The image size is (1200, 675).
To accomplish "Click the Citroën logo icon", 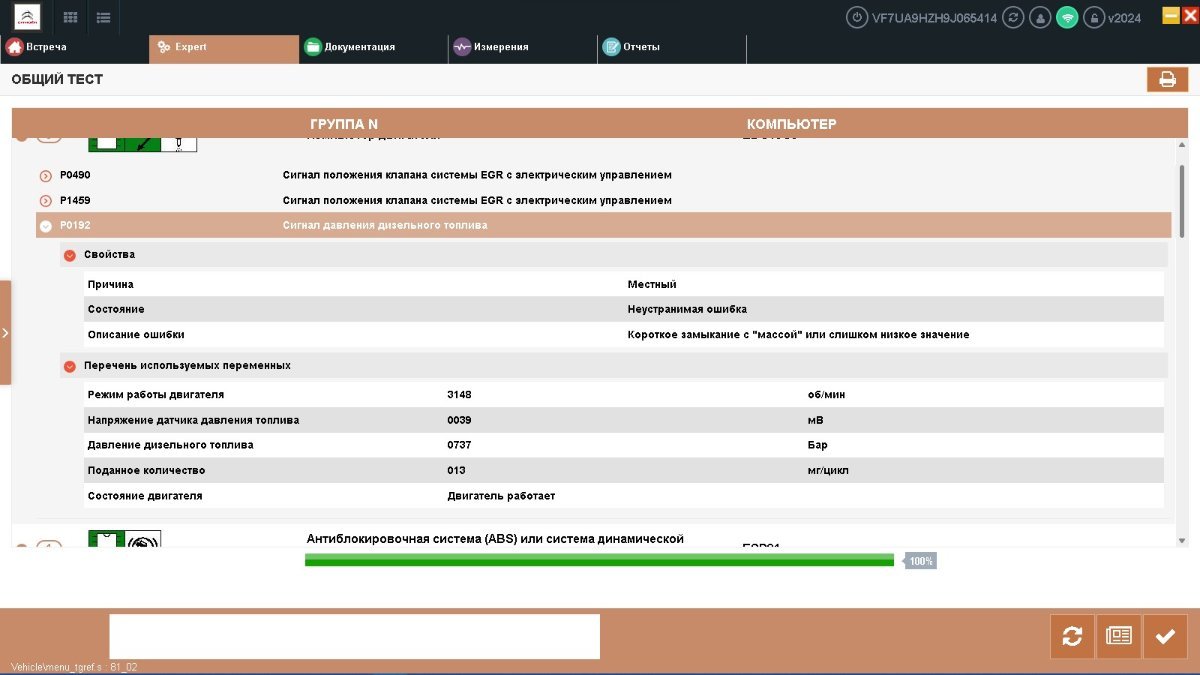I will pyautogui.click(x=27, y=17).
